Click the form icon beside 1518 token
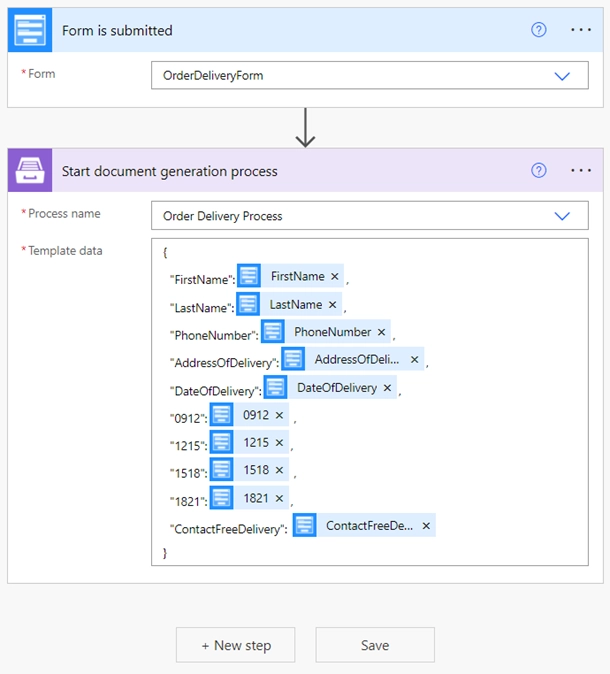 (x=221, y=470)
